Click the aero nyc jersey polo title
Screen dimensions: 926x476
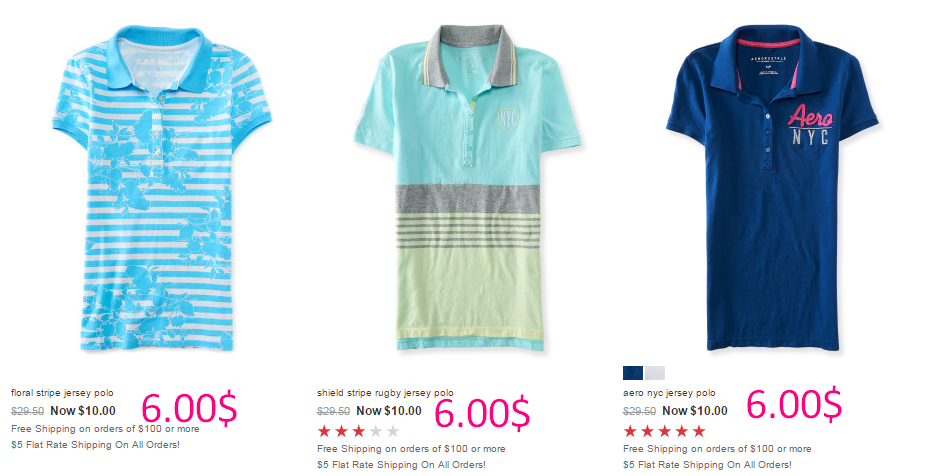click(x=669, y=393)
